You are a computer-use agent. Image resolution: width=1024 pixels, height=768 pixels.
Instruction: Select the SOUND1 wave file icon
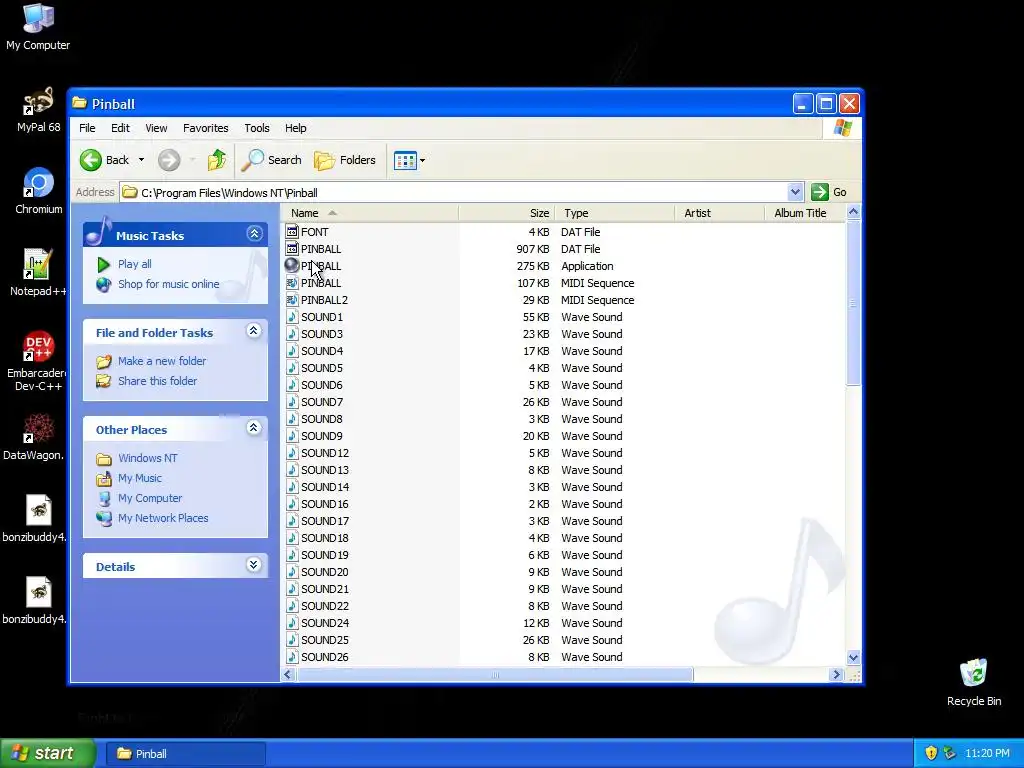click(292, 317)
